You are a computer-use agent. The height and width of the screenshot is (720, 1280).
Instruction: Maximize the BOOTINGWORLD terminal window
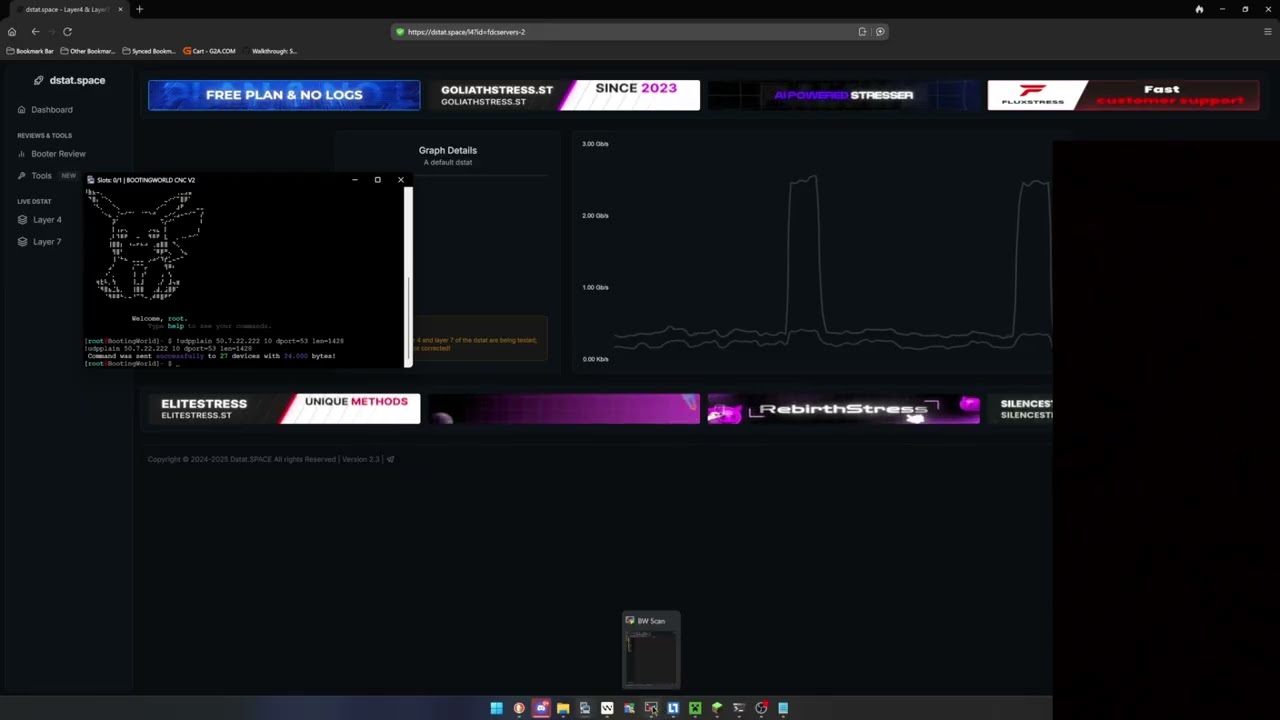(377, 180)
